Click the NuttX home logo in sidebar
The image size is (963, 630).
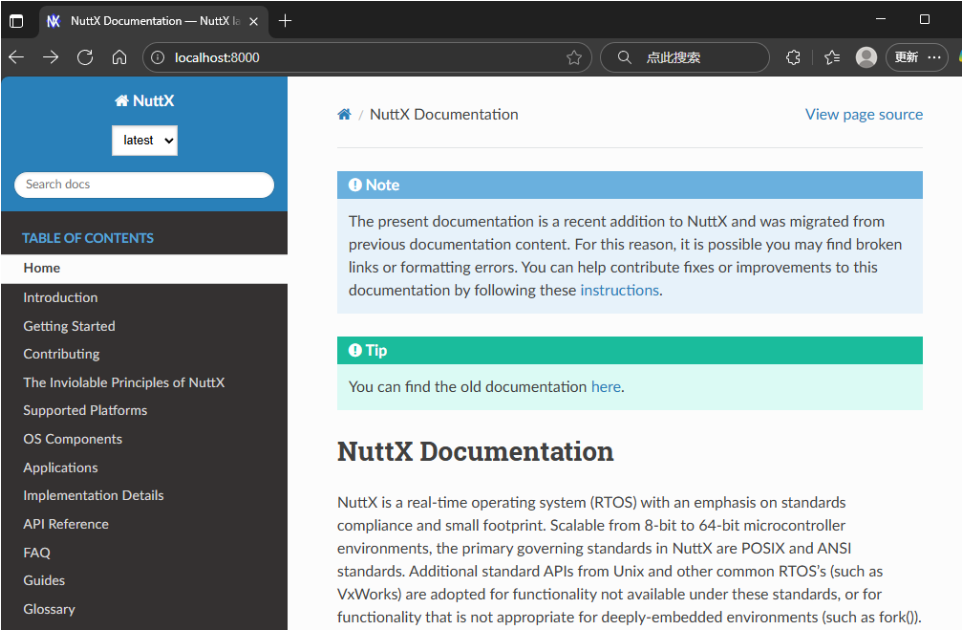[144, 101]
